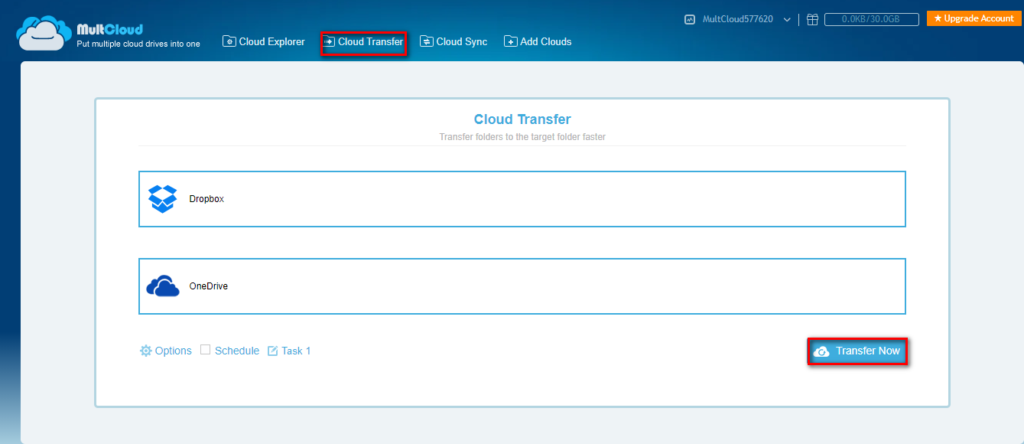Click the Cloud Explorer folder icon
1024x444 pixels.
point(229,42)
